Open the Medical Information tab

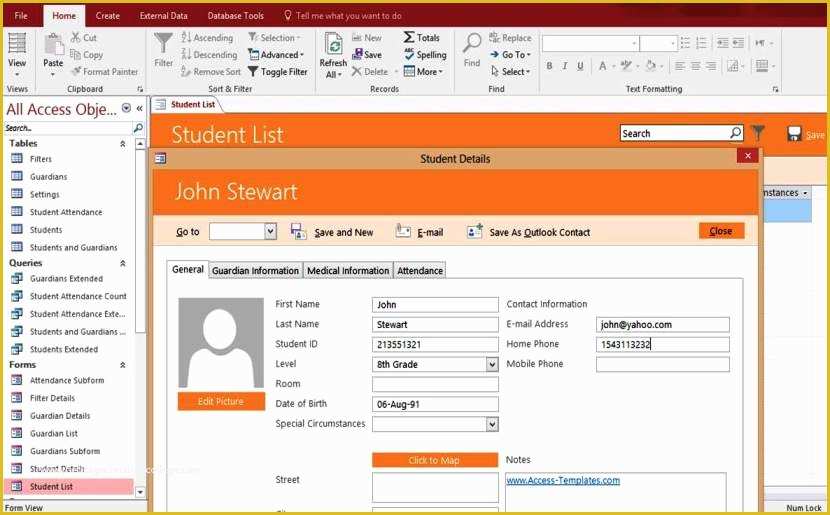point(348,270)
